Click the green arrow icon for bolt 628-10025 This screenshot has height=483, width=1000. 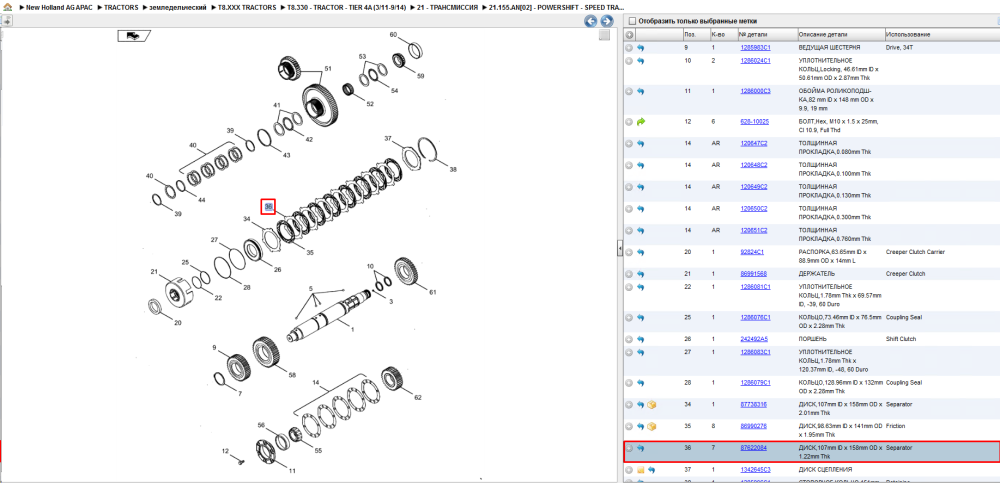[641, 121]
